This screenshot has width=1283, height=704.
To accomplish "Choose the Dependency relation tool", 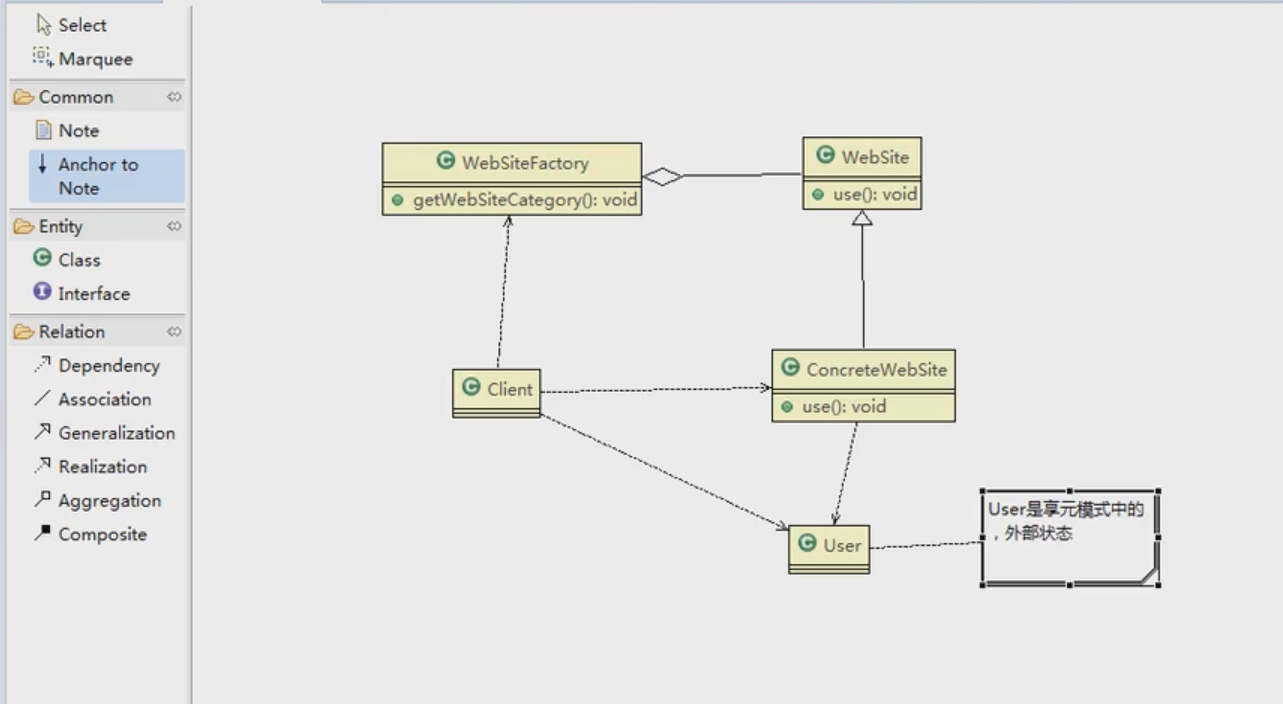I will [97, 365].
